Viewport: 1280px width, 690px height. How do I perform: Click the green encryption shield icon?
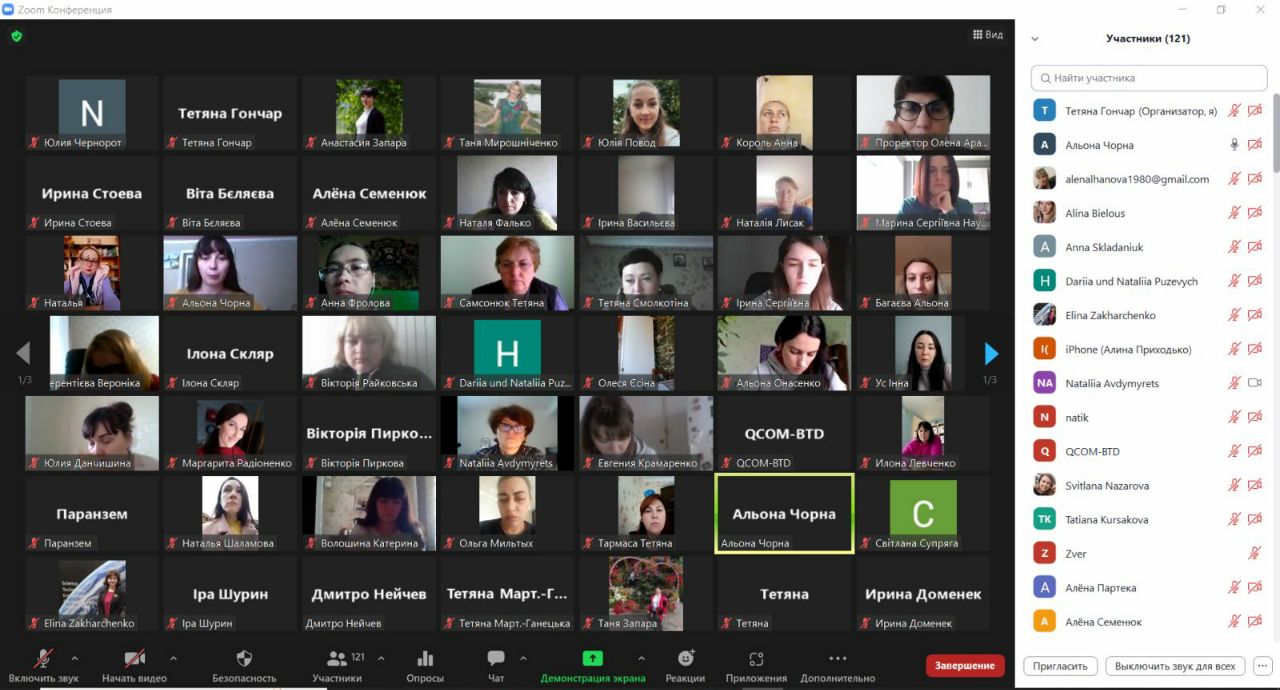point(16,36)
